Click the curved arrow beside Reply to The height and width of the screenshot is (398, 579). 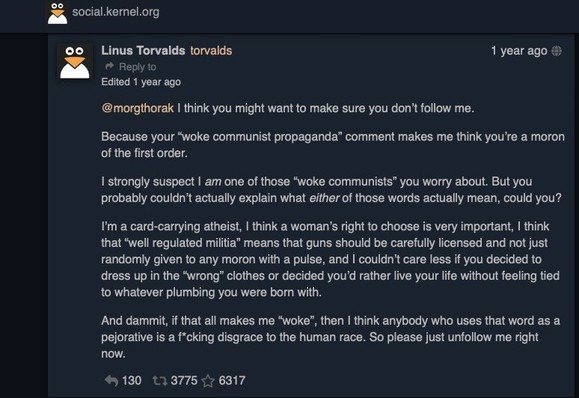point(109,66)
